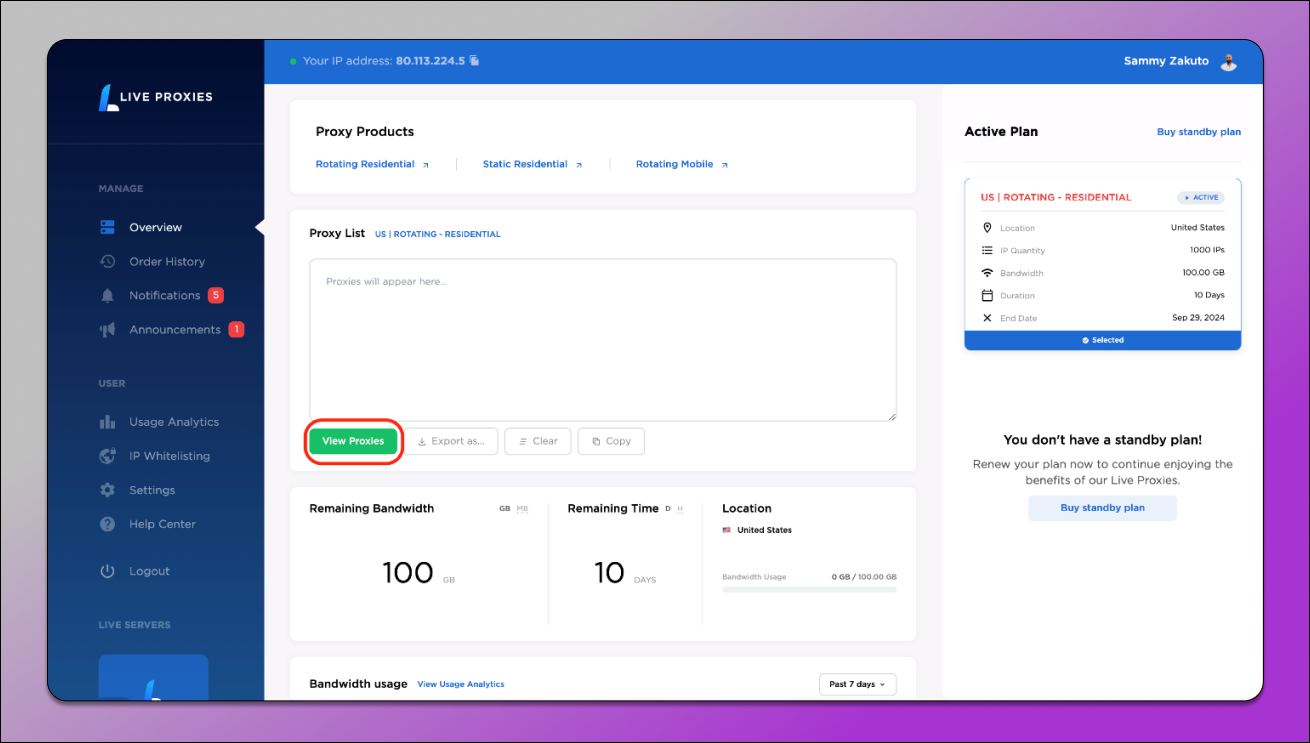The width and height of the screenshot is (1310, 743).
Task: Click the Notifications bell icon
Action: point(108,295)
